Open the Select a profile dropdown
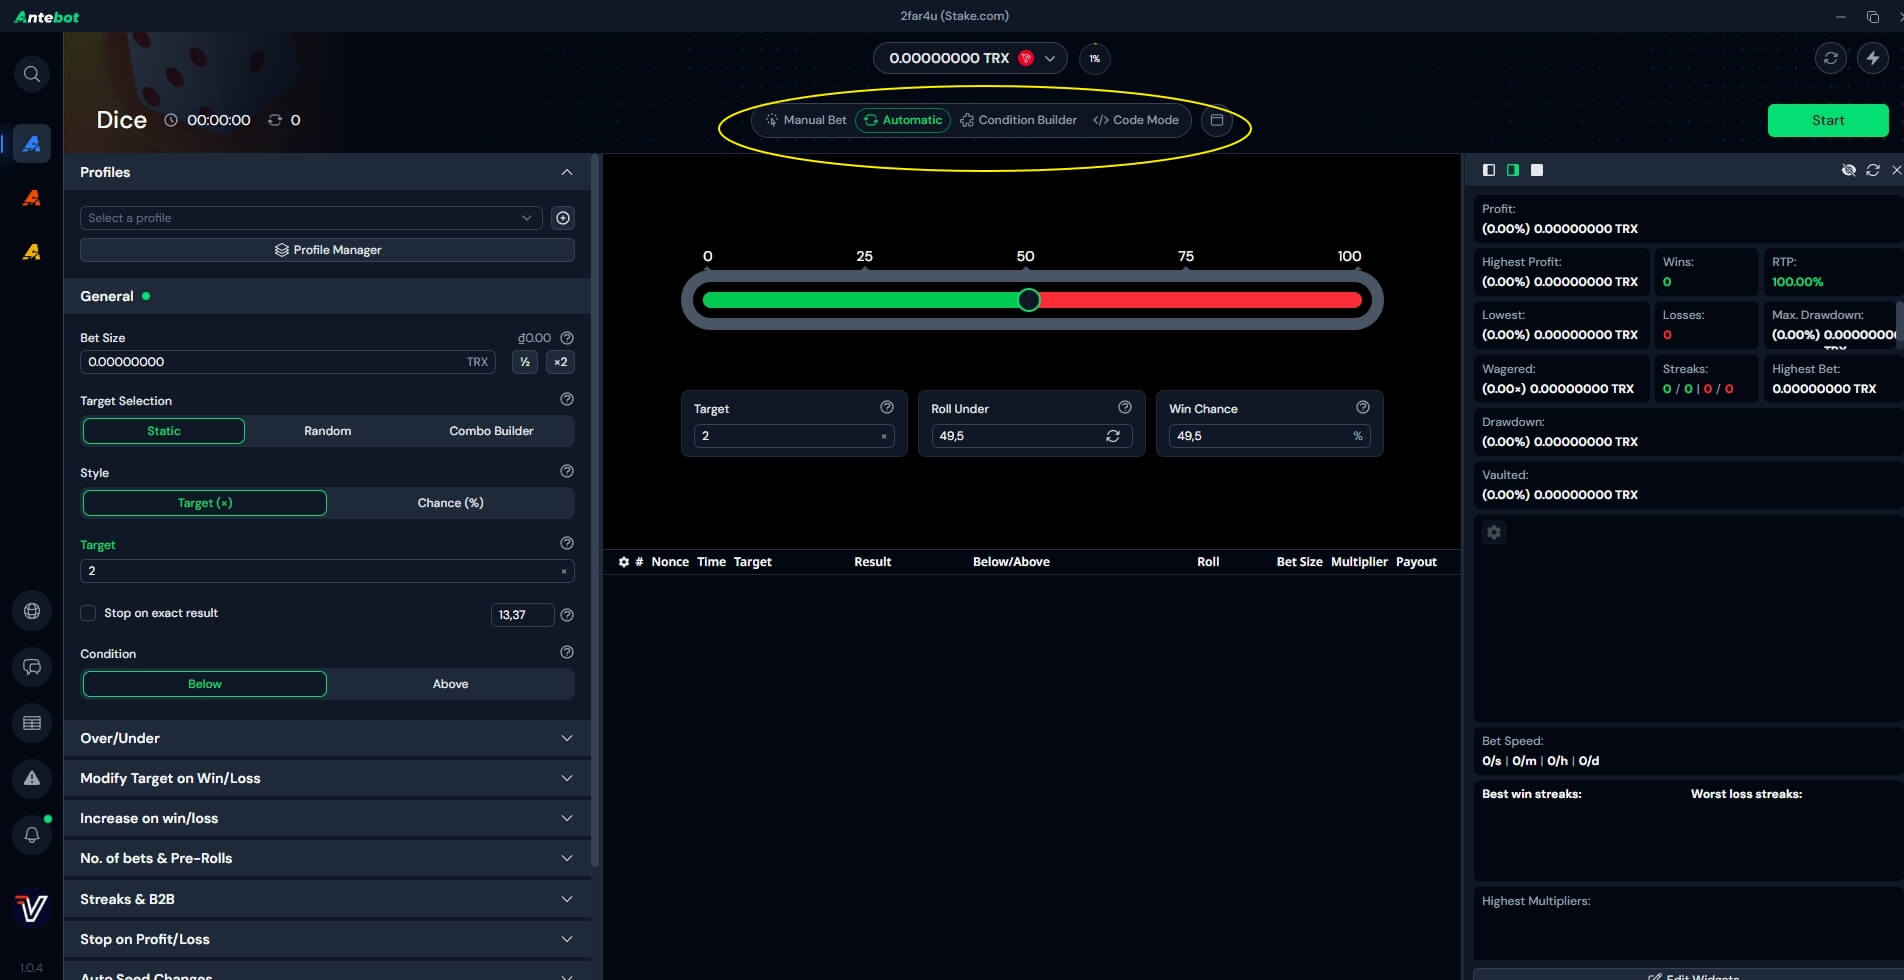The image size is (1904, 980). click(310, 217)
